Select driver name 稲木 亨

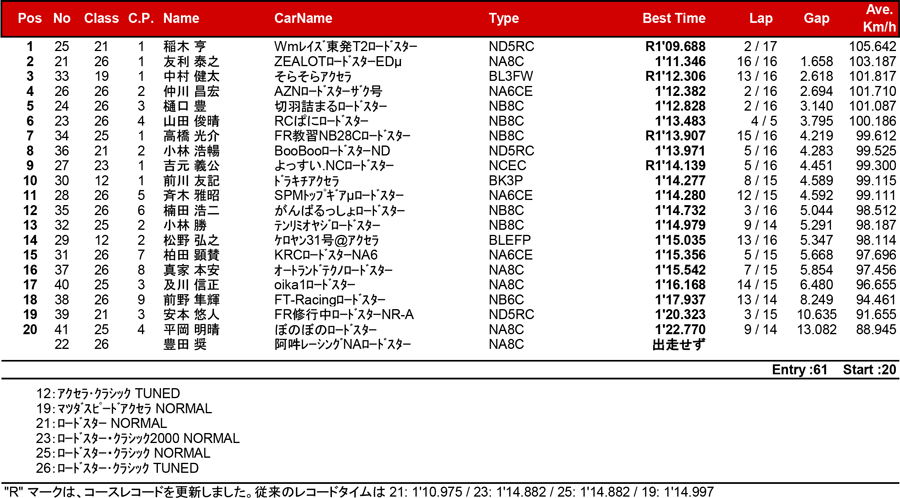point(185,46)
